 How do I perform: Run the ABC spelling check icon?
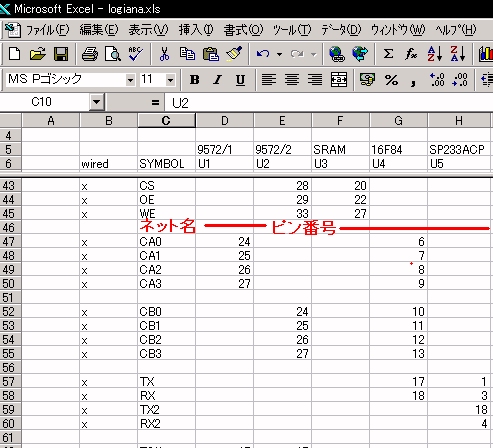(136, 53)
